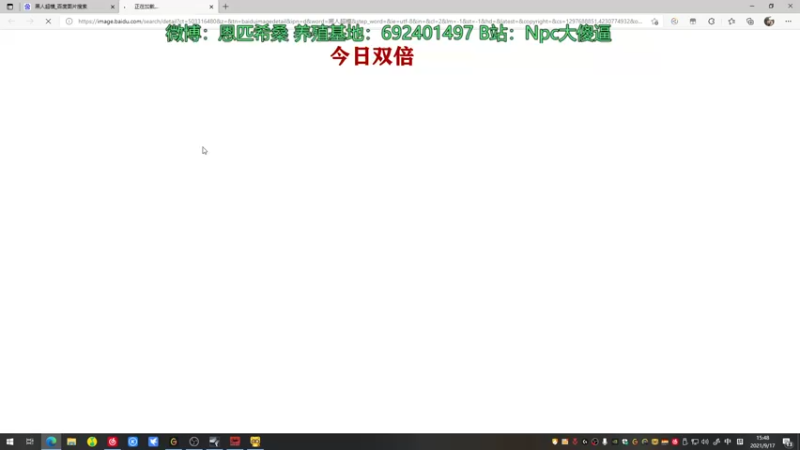800x450 pixels.
Task: Open the Favorites list in Edge toolbar
Action: (x=732, y=21)
